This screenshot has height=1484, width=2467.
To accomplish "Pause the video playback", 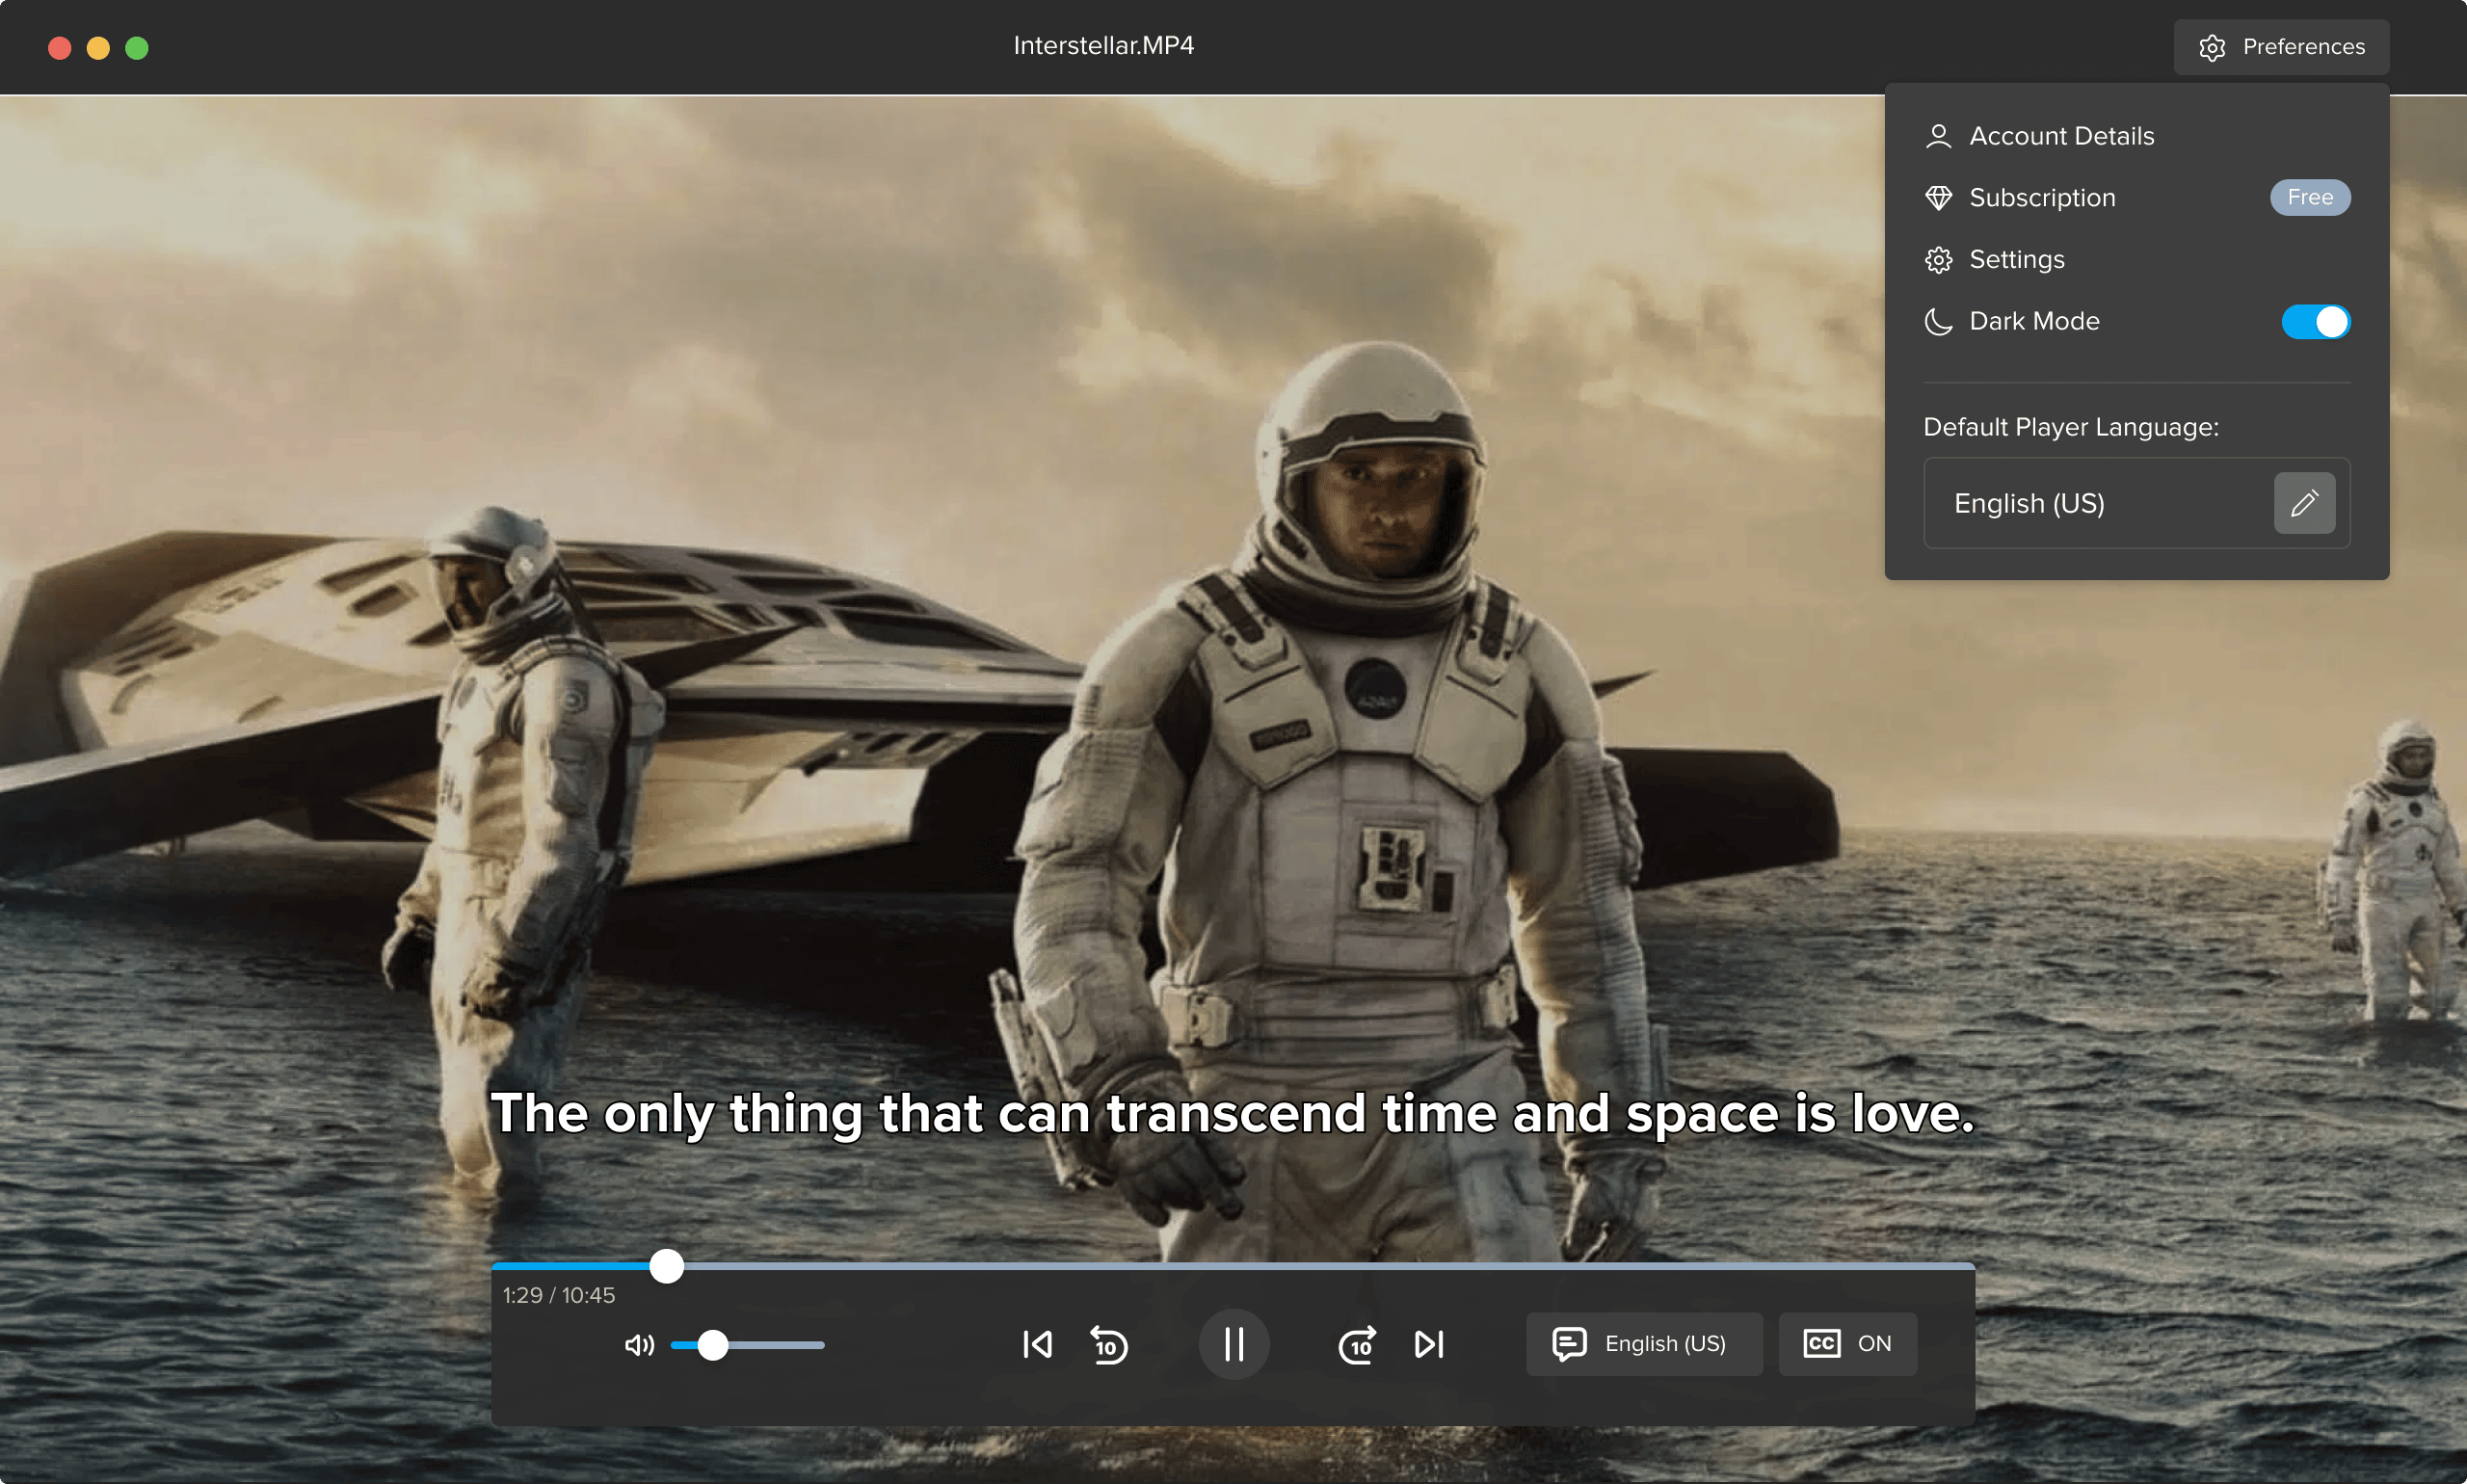I will click(x=1234, y=1344).
